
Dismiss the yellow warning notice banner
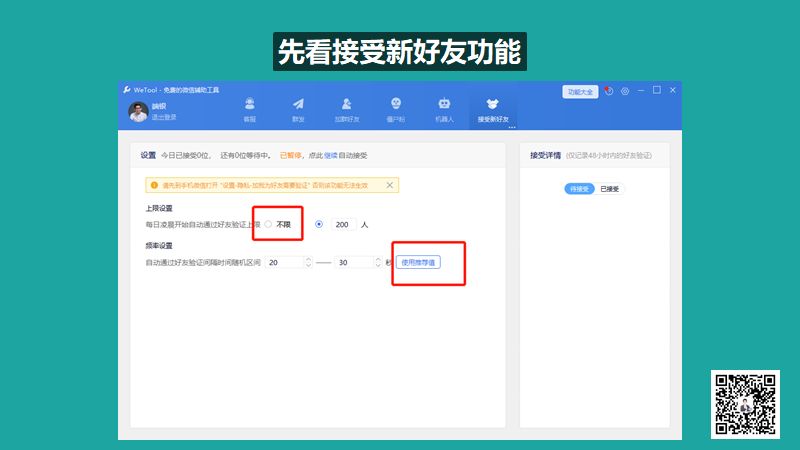point(390,185)
